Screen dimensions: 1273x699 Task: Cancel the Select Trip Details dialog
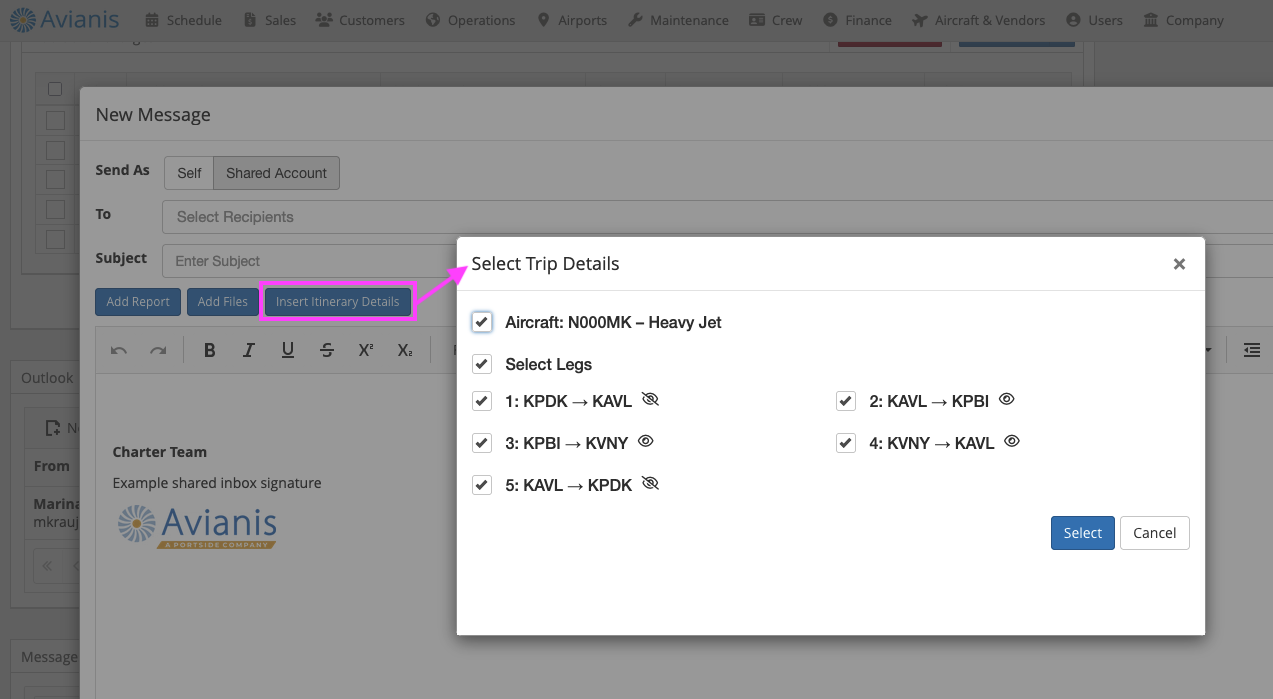[1154, 533]
